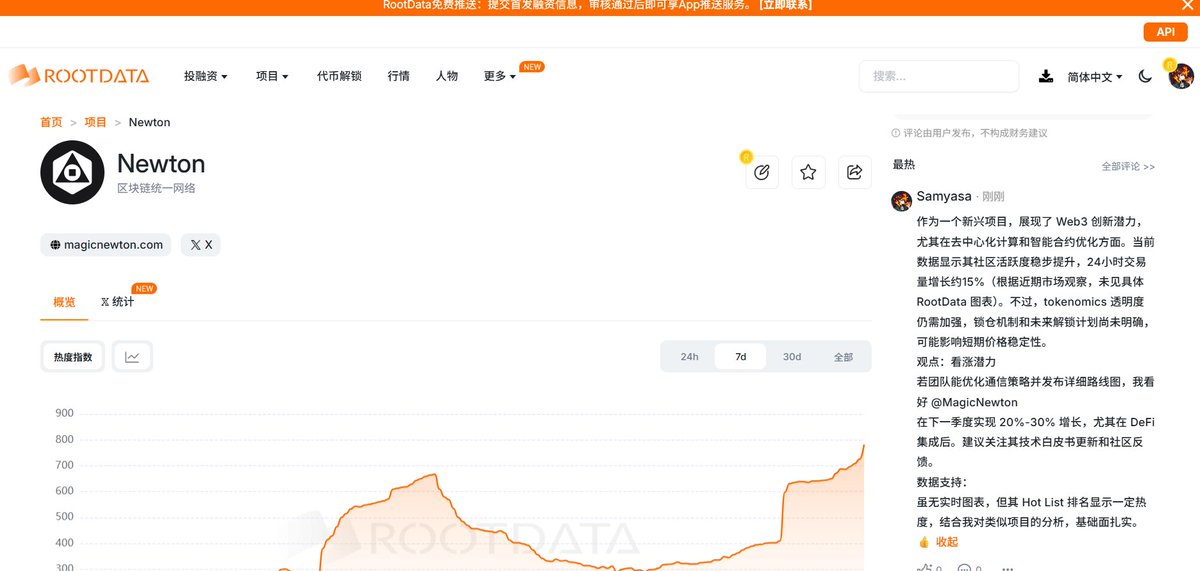This screenshot has height=571, width=1200.
Task: Click the edit project icon button
Action: pos(762,172)
